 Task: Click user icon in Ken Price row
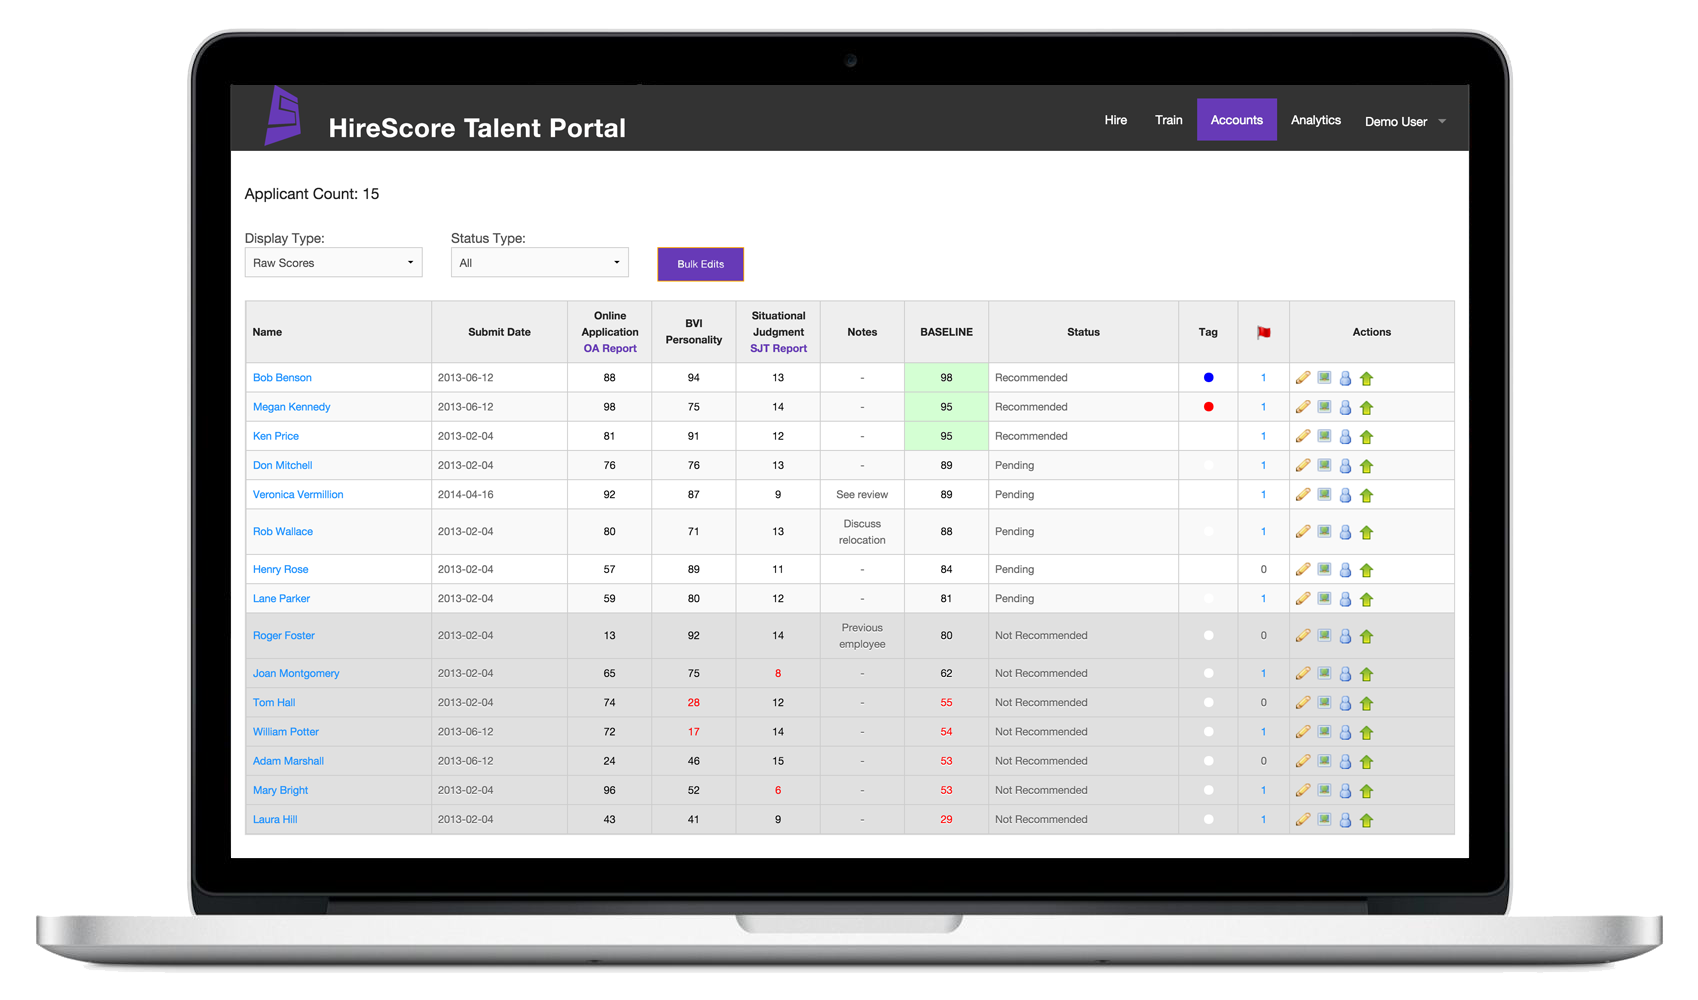click(x=1345, y=436)
